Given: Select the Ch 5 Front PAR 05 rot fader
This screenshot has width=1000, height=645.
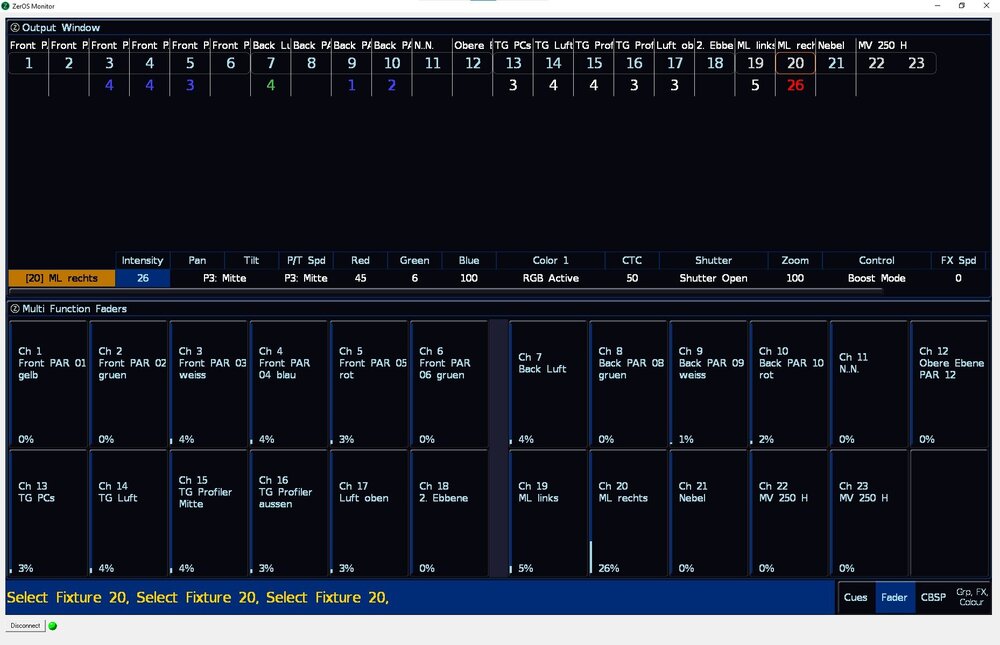Looking at the screenshot, I should pyautogui.click(x=369, y=384).
